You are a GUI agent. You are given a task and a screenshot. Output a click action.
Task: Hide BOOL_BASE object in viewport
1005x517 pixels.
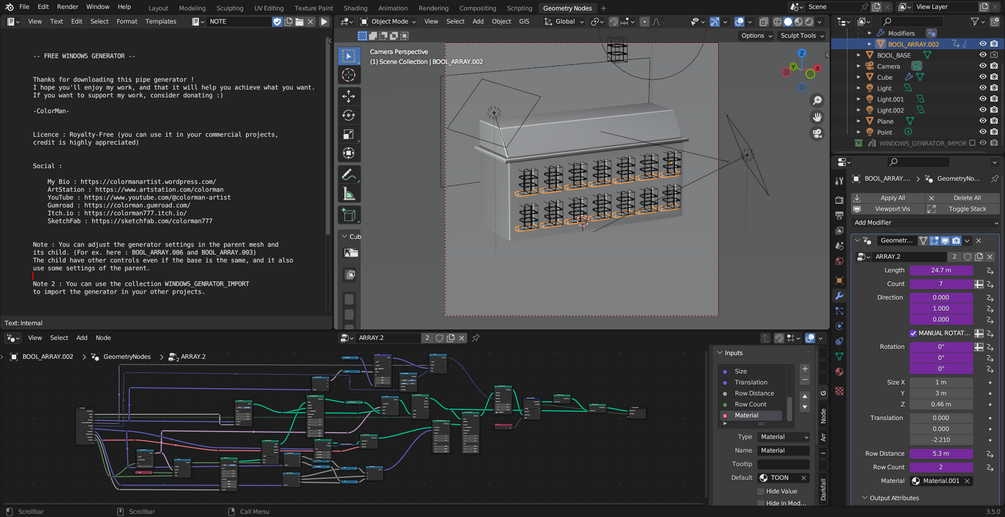(x=983, y=55)
